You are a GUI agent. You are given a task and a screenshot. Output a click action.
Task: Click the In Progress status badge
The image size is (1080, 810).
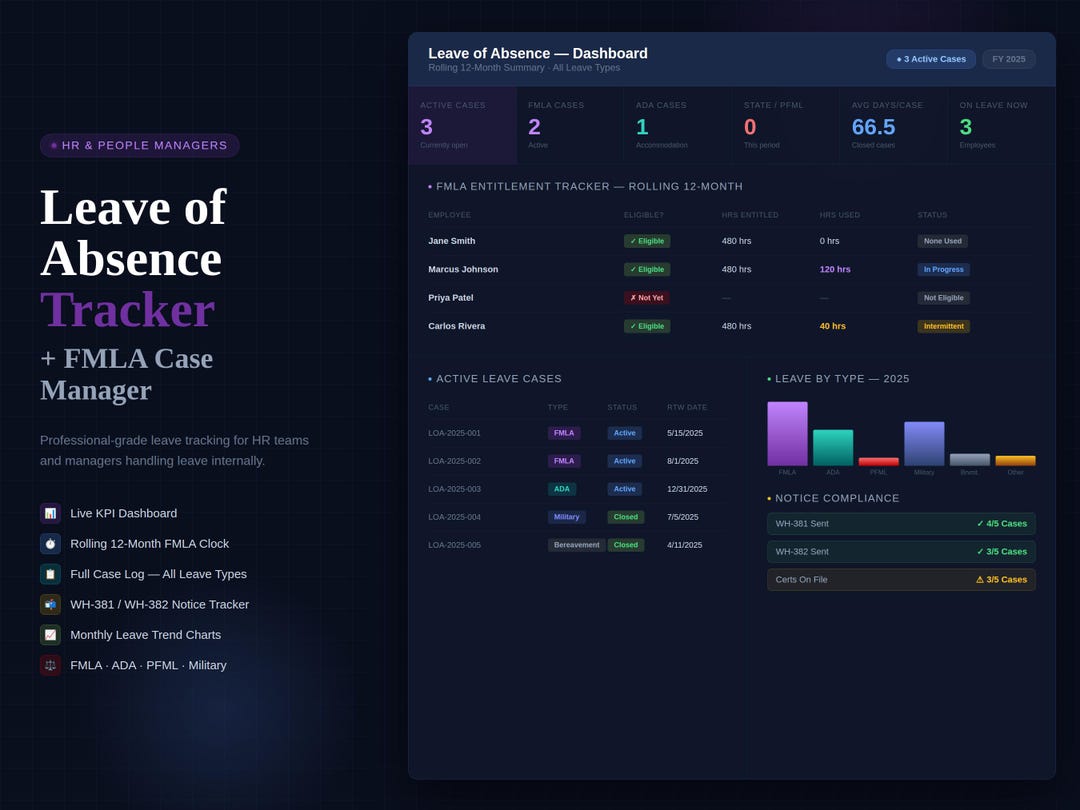[x=943, y=269]
